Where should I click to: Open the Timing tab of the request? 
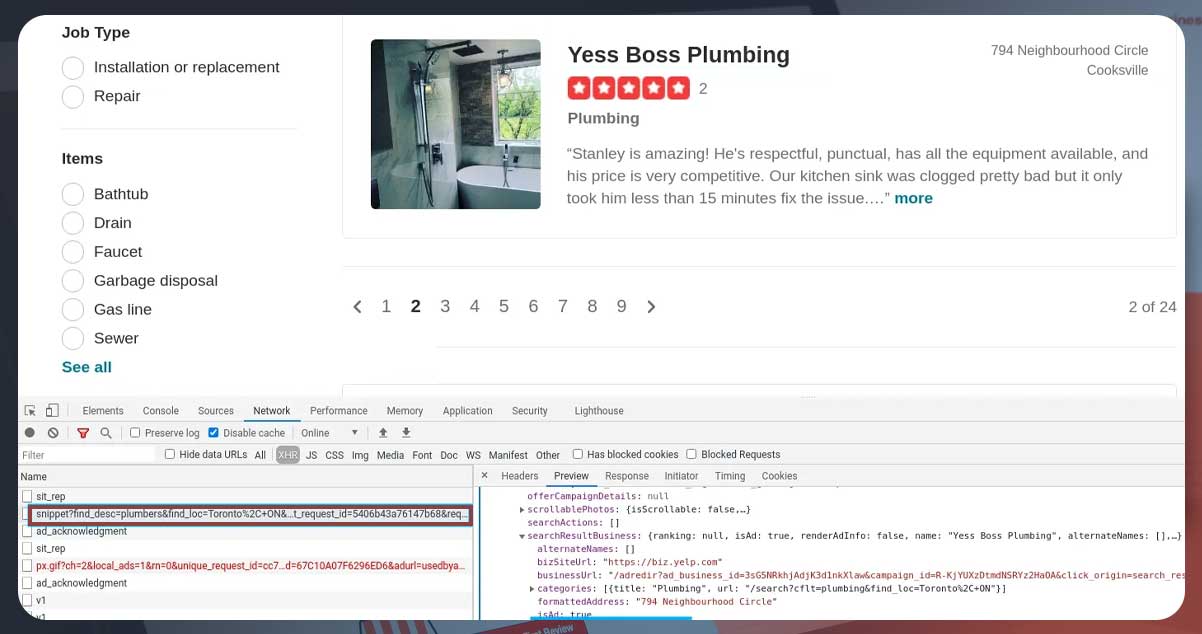click(730, 476)
